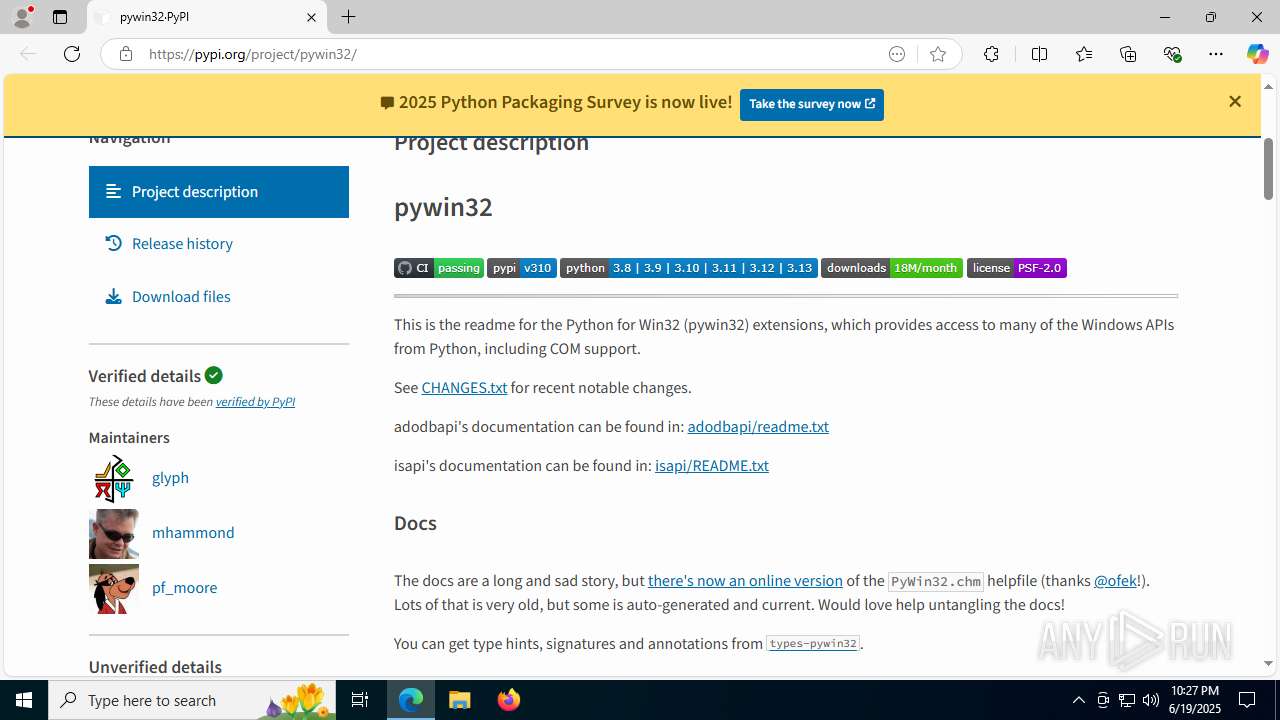
Task: Open the Windows Start menu
Action: (24, 700)
